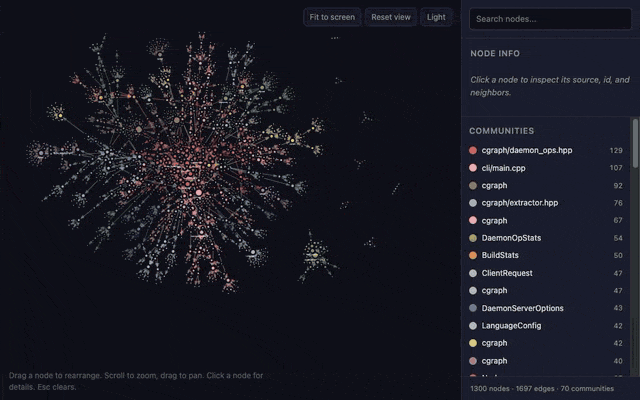Click the count 107 next to cli/main.cpp

pos(616,168)
